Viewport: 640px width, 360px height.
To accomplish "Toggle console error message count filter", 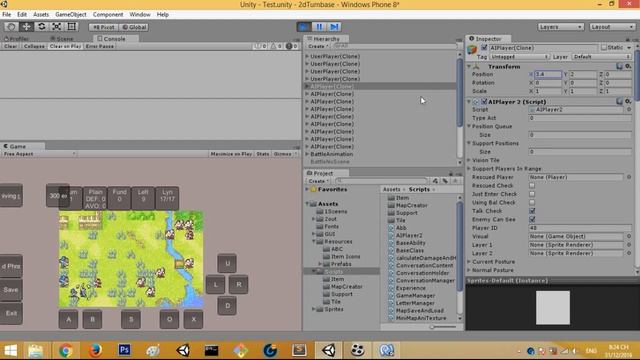I will [x=291, y=46].
